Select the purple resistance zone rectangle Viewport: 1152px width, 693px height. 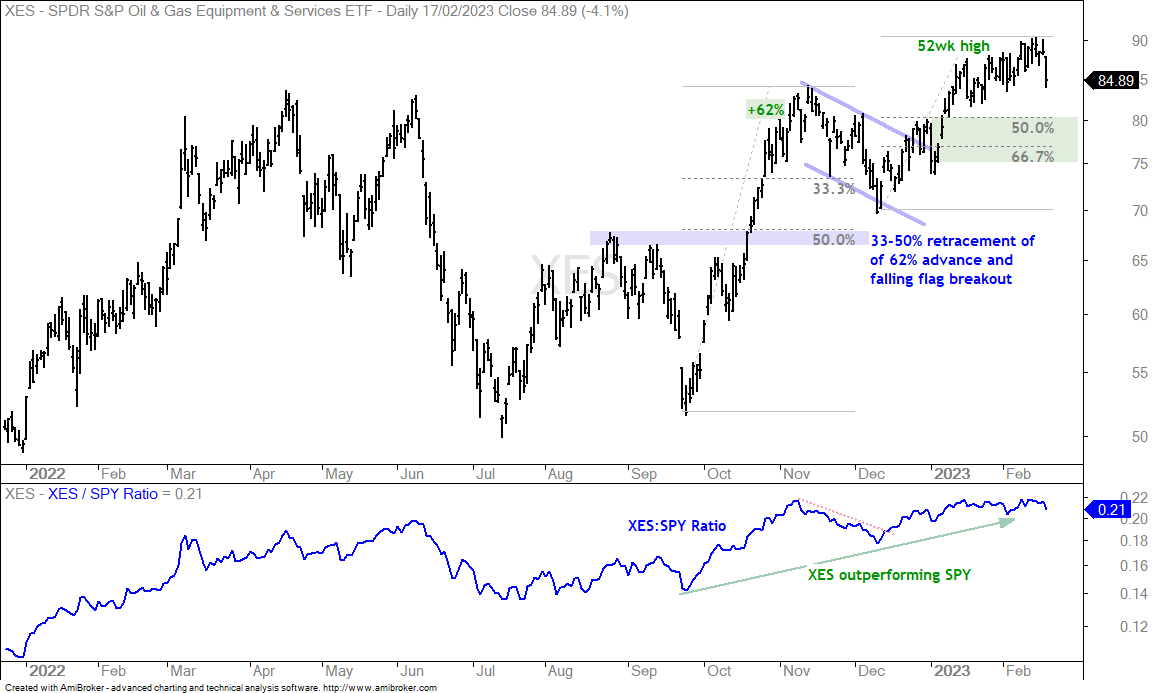click(x=729, y=238)
